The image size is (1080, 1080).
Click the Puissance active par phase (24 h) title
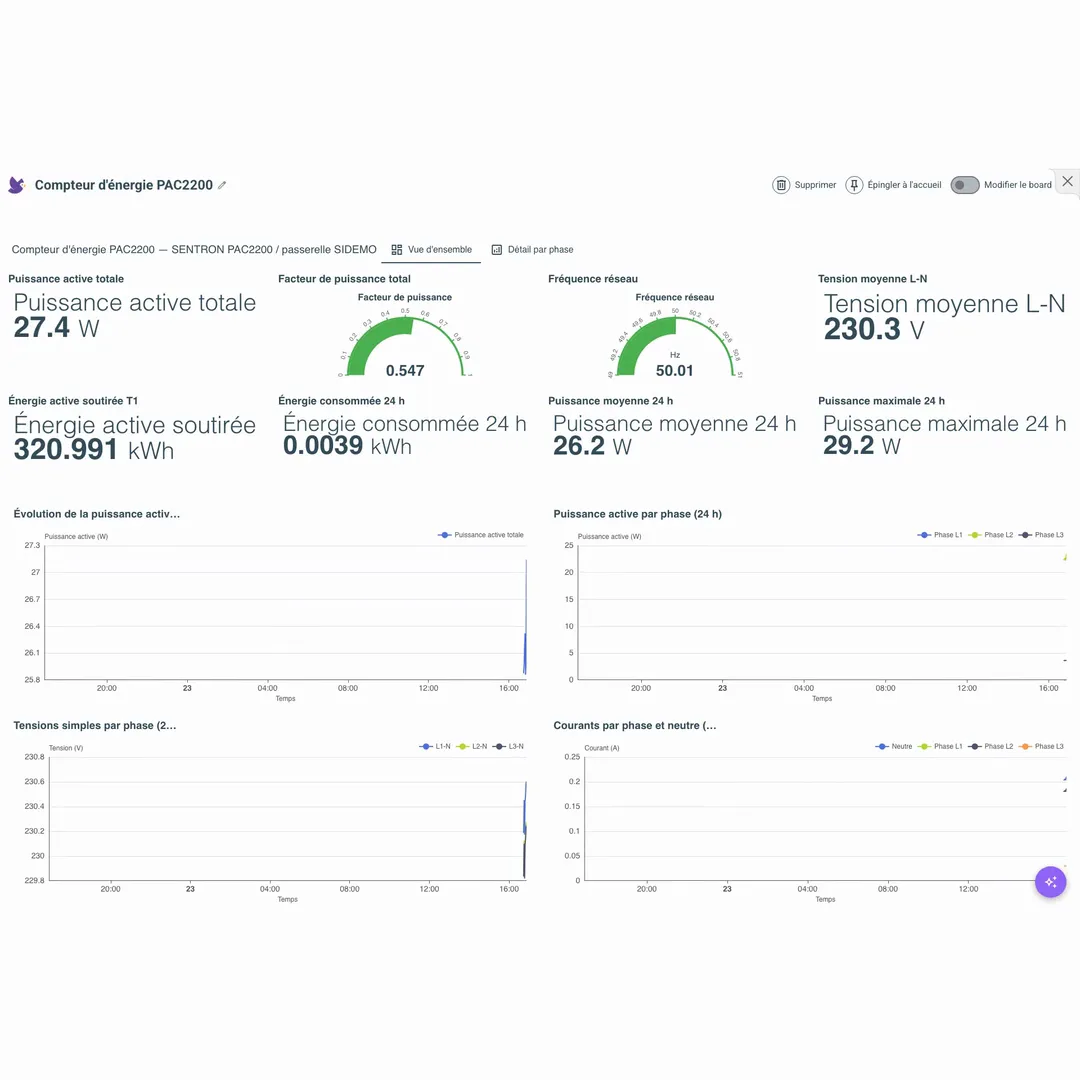point(638,514)
